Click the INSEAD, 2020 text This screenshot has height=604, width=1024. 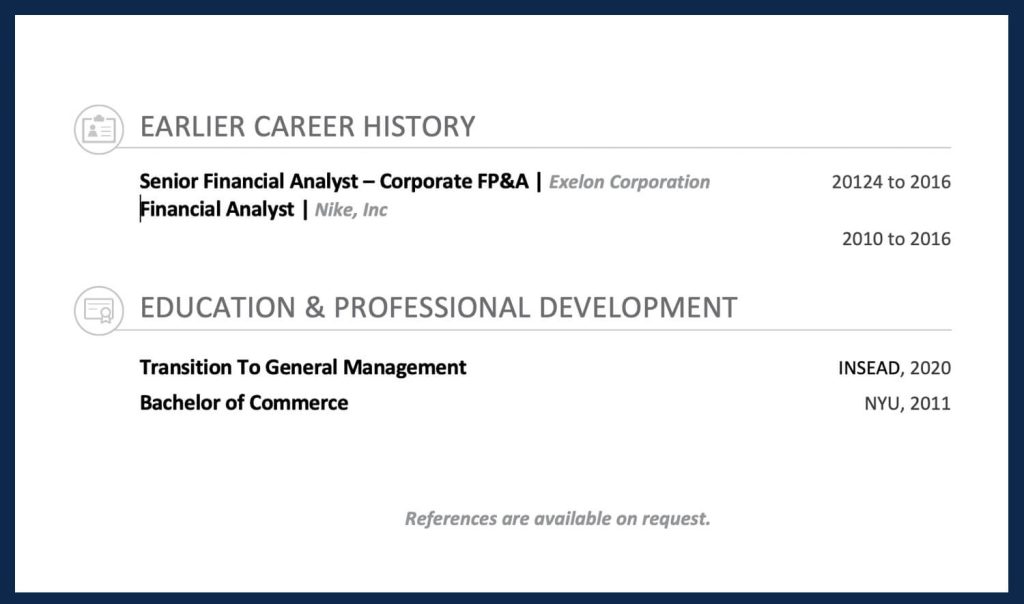894,368
